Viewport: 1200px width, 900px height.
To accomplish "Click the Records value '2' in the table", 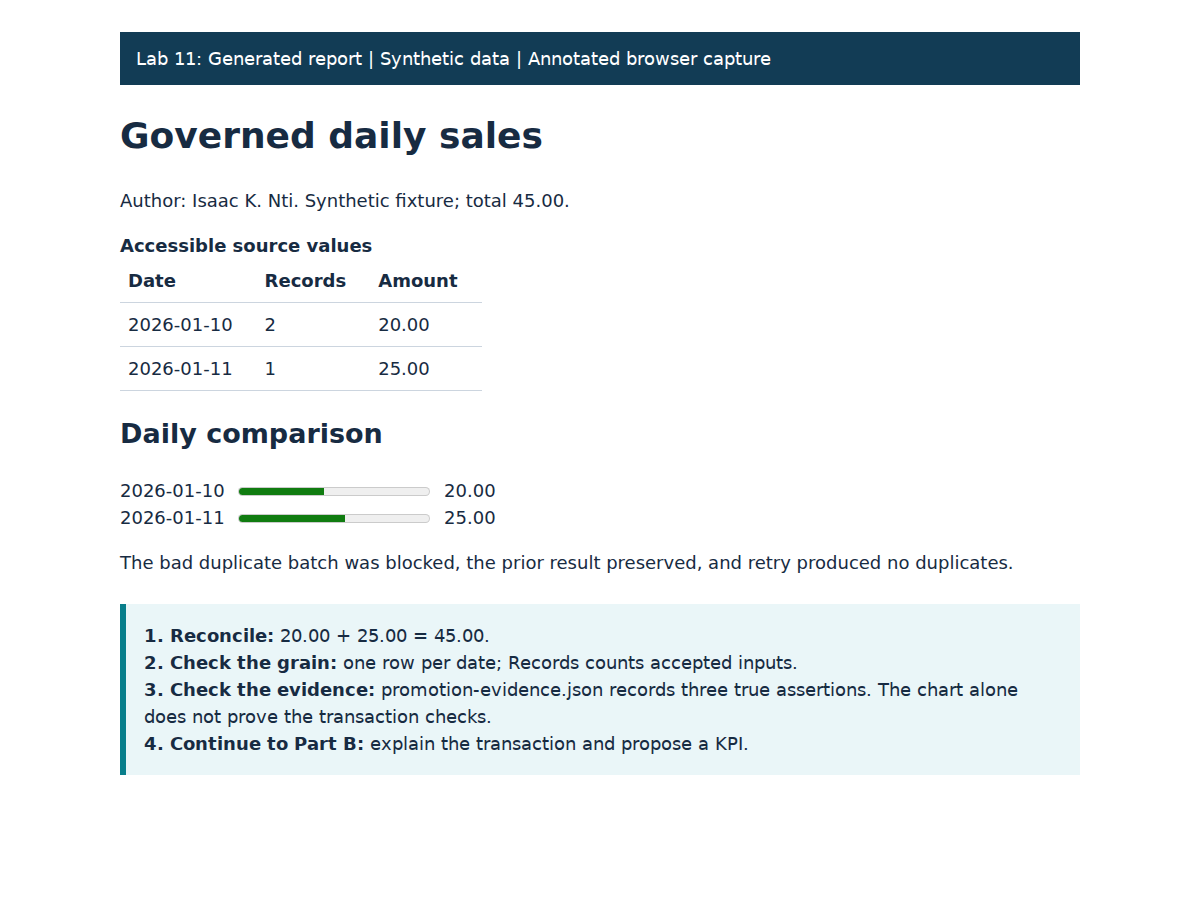I will pyautogui.click(x=270, y=325).
